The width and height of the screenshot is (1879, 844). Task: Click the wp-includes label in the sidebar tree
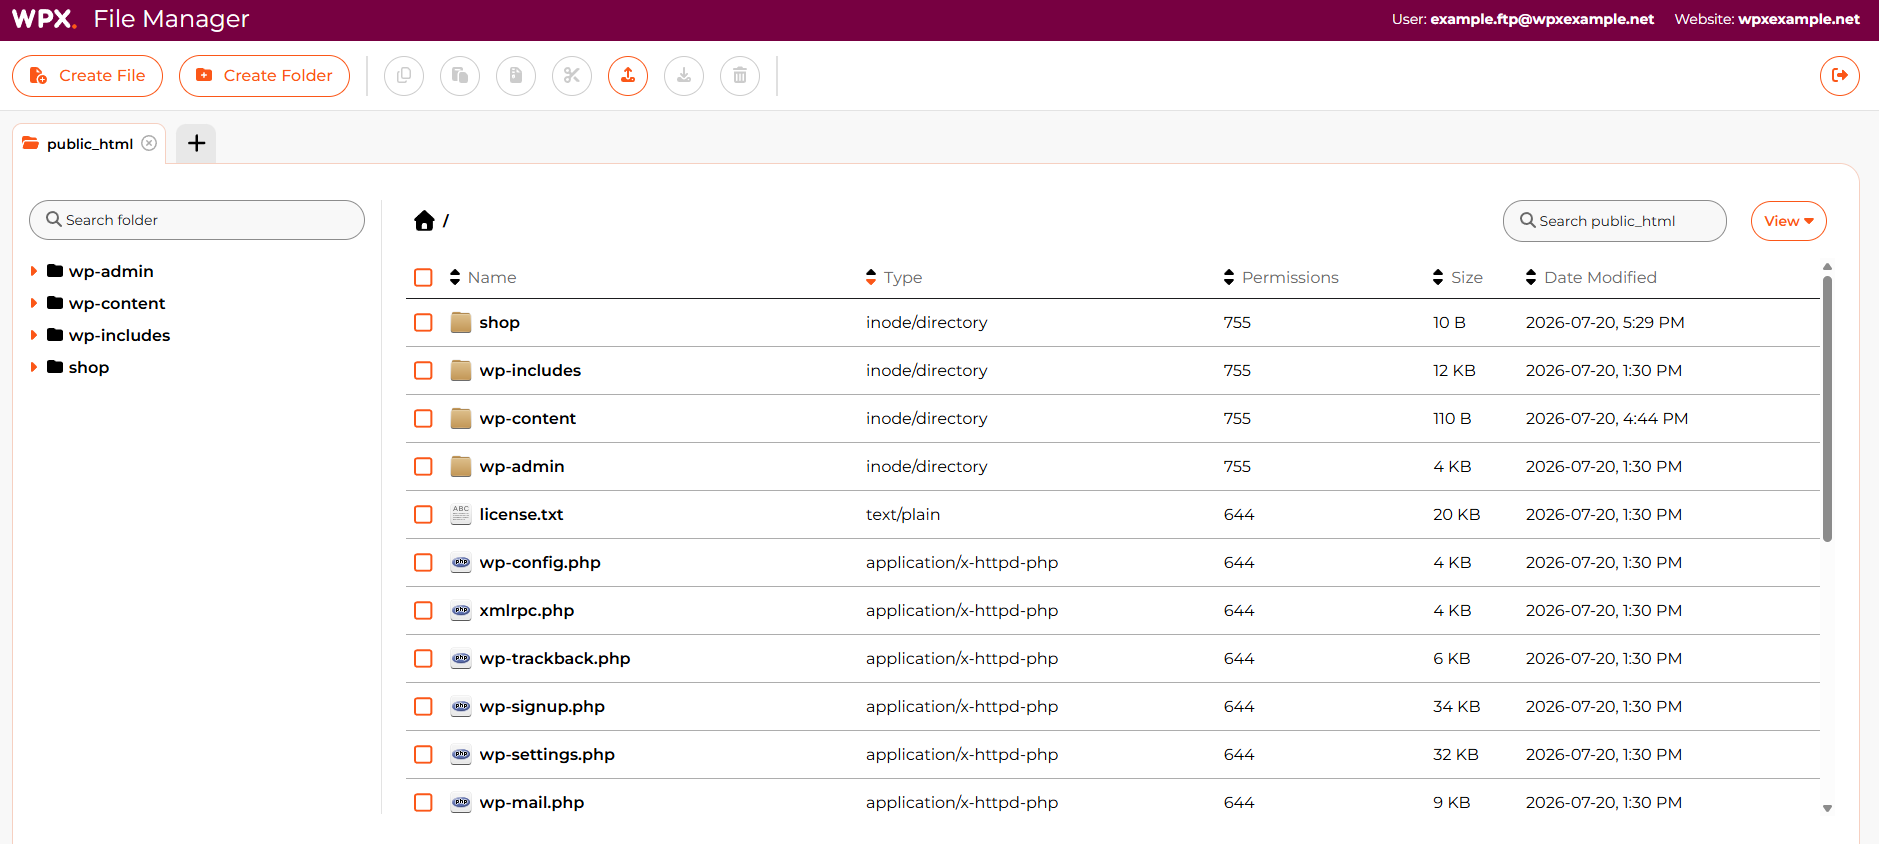(x=119, y=335)
